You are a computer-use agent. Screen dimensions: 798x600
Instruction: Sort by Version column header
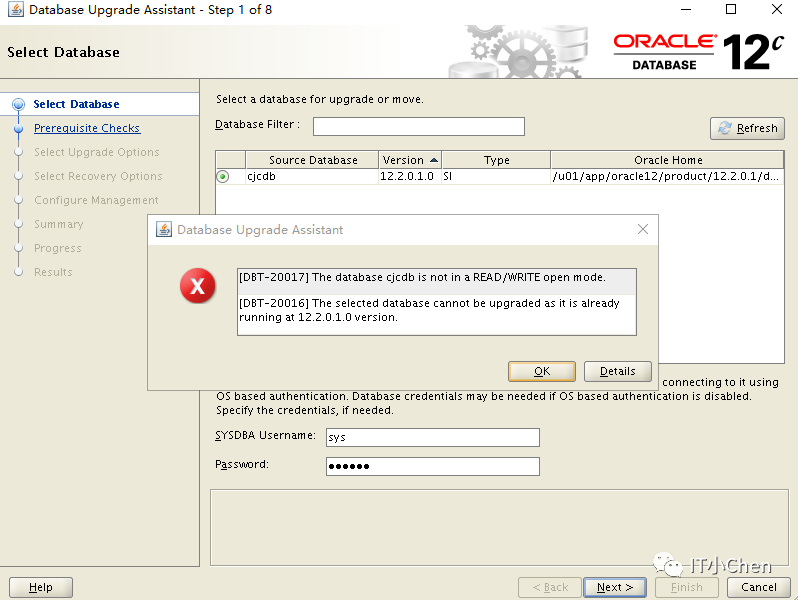[410, 160]
